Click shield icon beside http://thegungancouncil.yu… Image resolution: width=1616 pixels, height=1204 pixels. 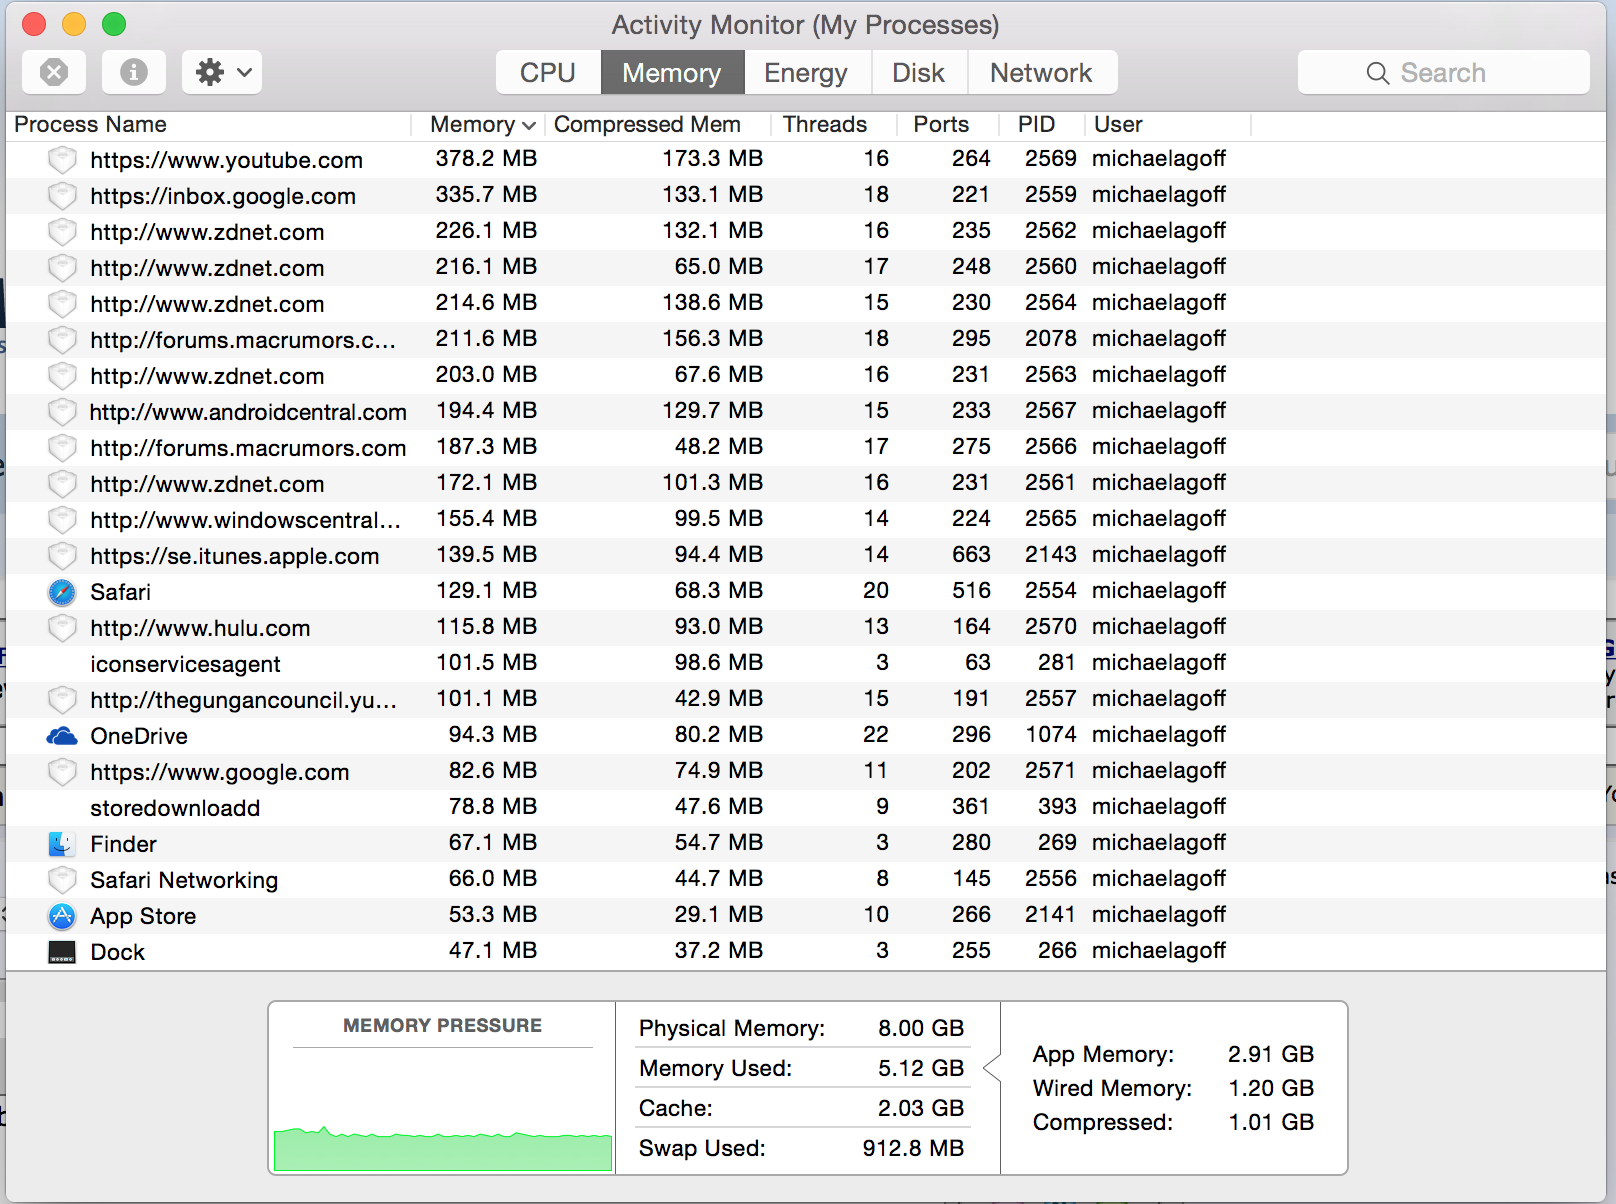pyautogui.click(x=62, y=700)
